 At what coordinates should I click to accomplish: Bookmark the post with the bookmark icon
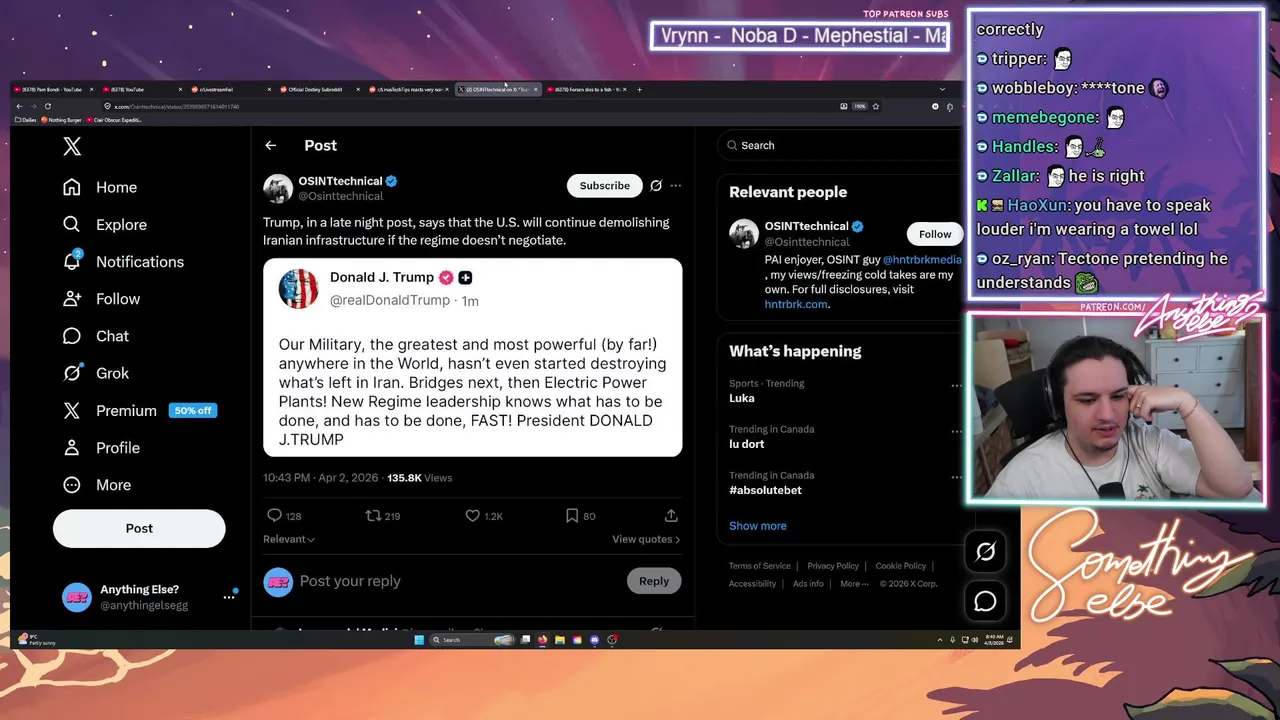pos(571,515)
